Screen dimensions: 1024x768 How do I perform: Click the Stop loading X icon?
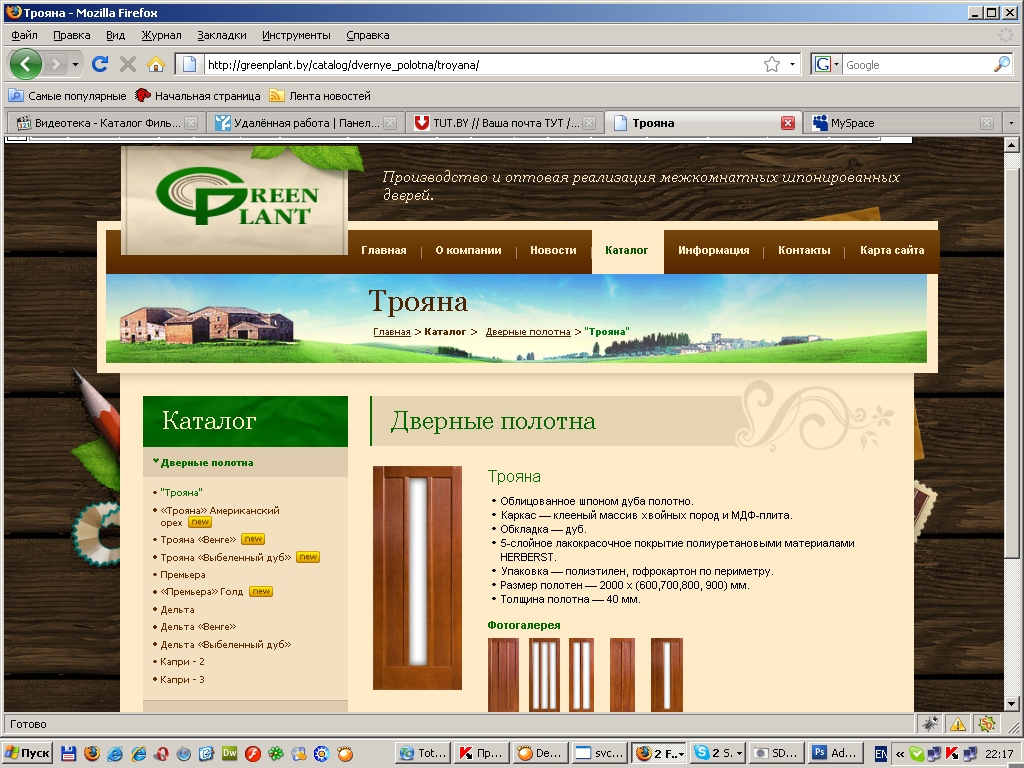click(x=128, y=64)
